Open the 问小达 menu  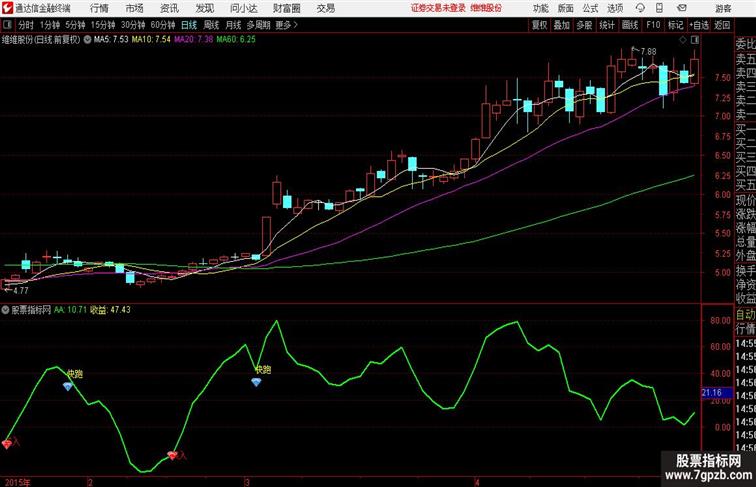tap(243, 8)
